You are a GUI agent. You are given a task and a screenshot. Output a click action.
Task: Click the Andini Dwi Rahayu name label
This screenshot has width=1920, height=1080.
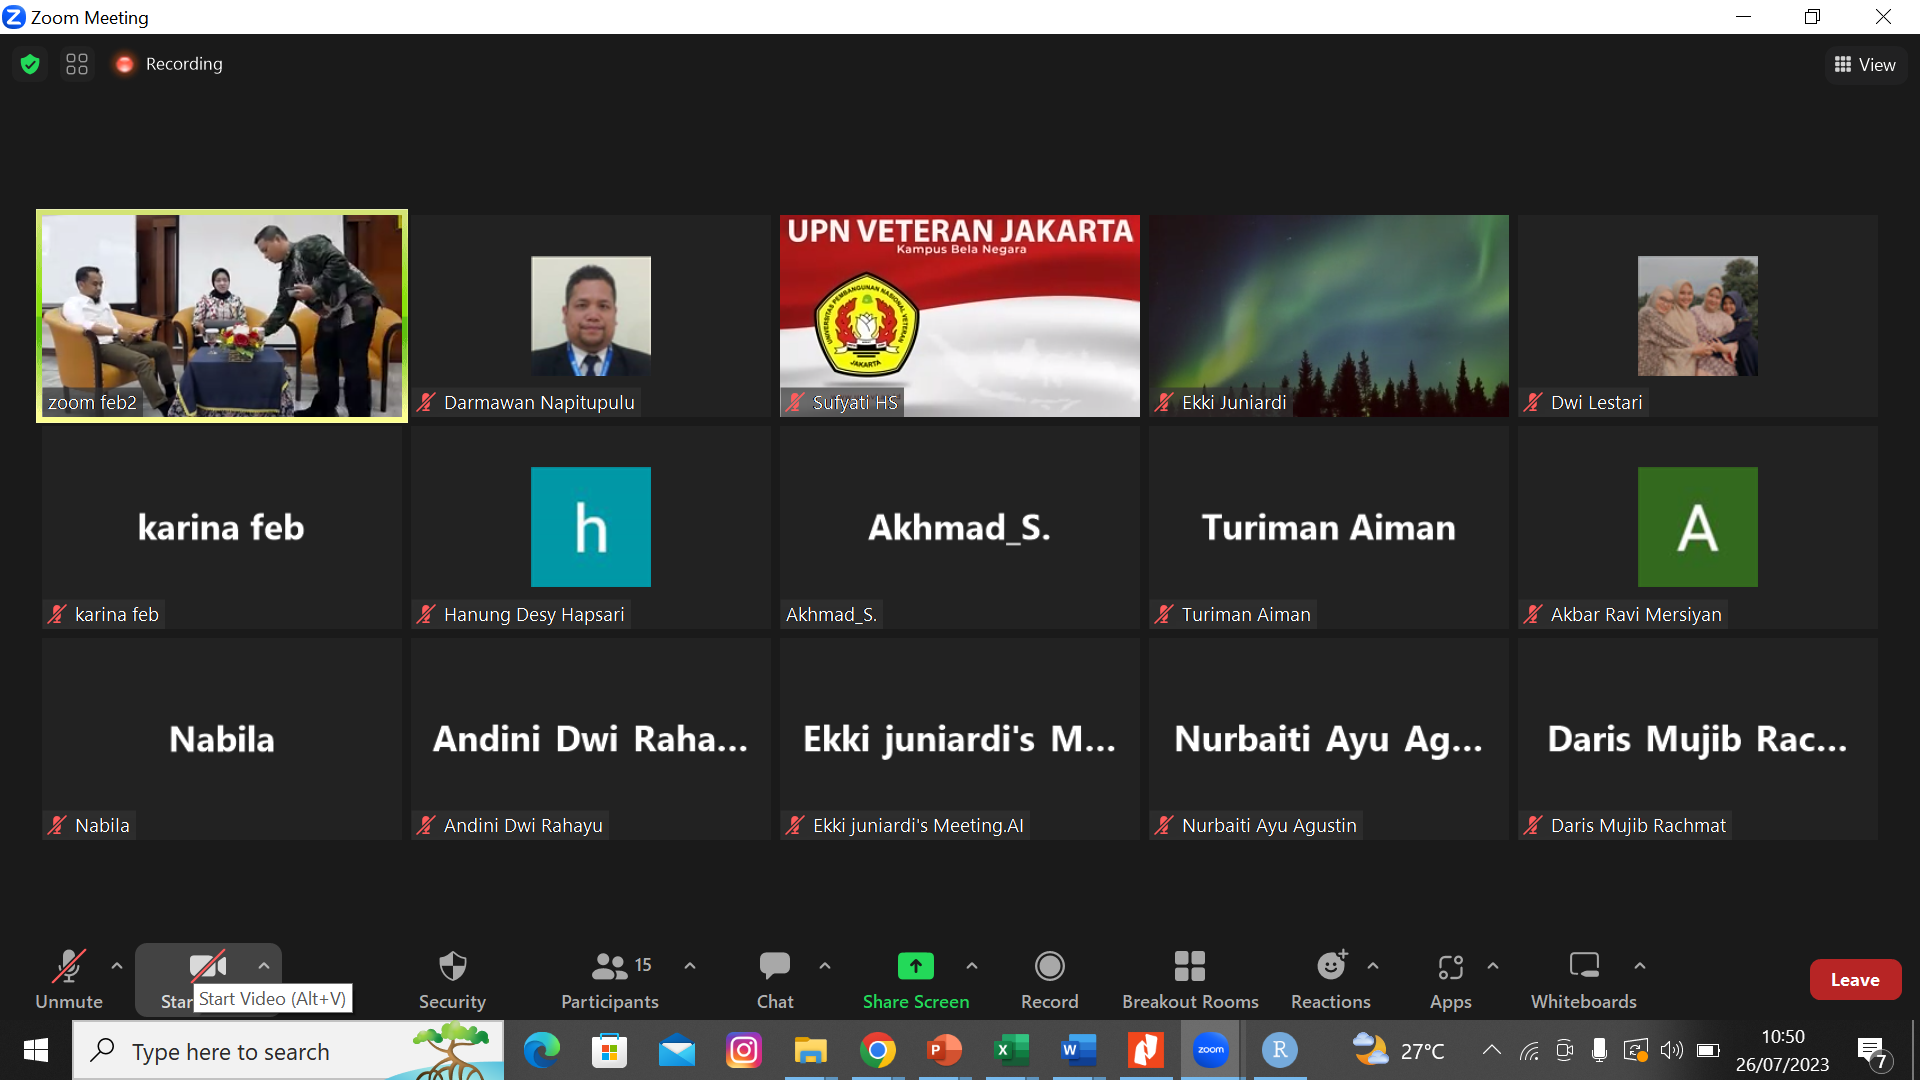point(523,825)
